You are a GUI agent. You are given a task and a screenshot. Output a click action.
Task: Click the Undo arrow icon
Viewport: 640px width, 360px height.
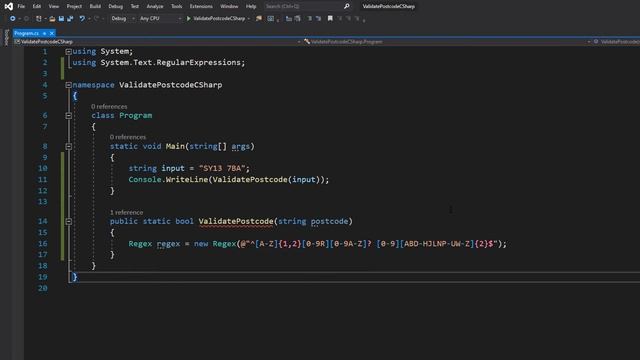[82, 18]
